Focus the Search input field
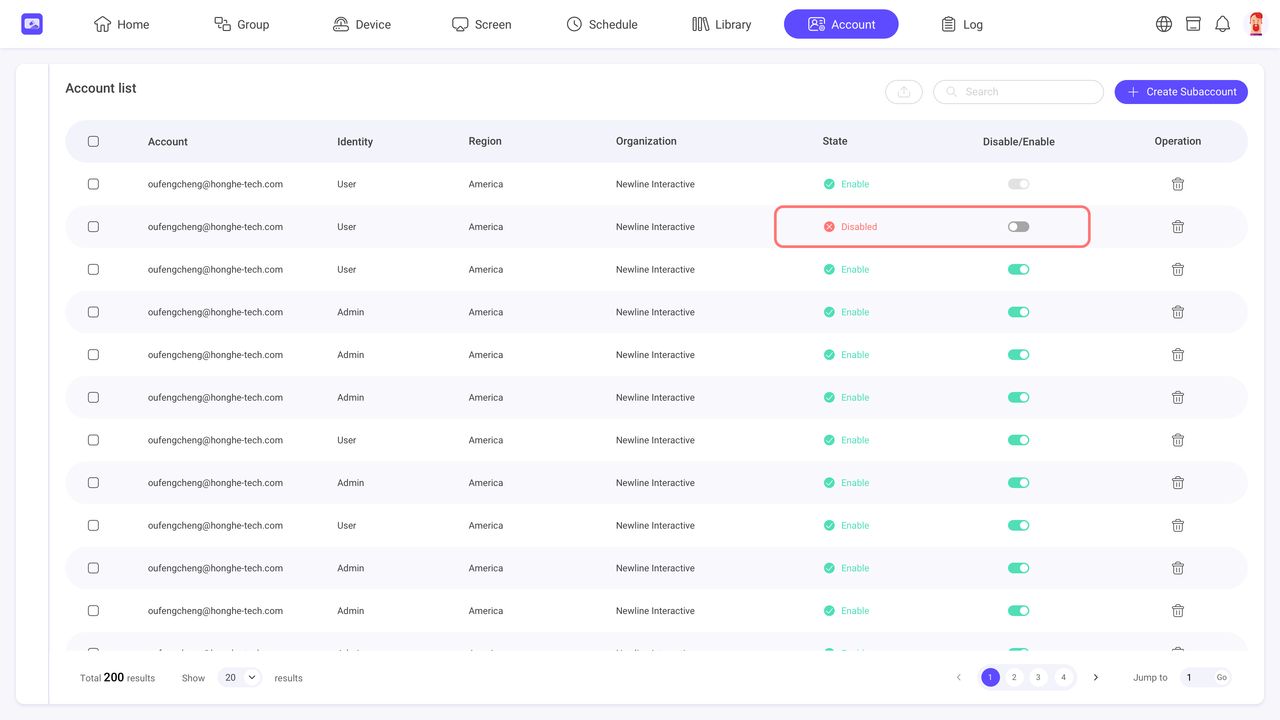Image resolution: width=1280 pixels, height=720 pixels. (x=1018, y=92)
